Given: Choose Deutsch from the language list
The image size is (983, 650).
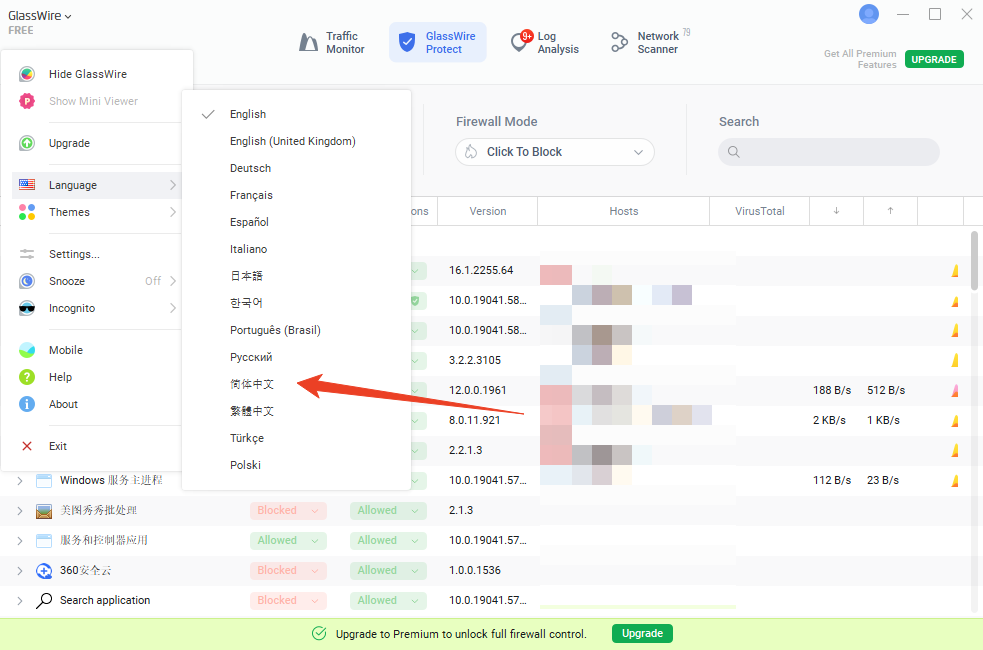Looking at the screenshot, I should 250,168.
